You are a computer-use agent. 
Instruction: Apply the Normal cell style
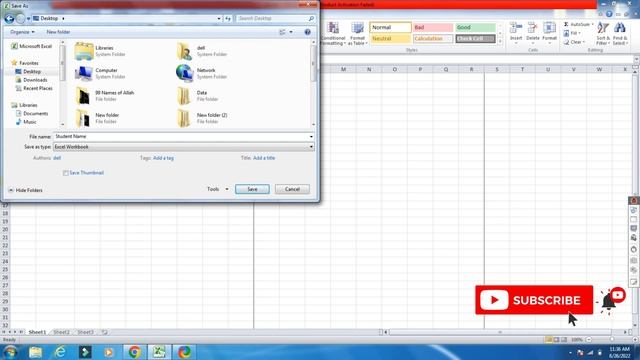point(390,27)
